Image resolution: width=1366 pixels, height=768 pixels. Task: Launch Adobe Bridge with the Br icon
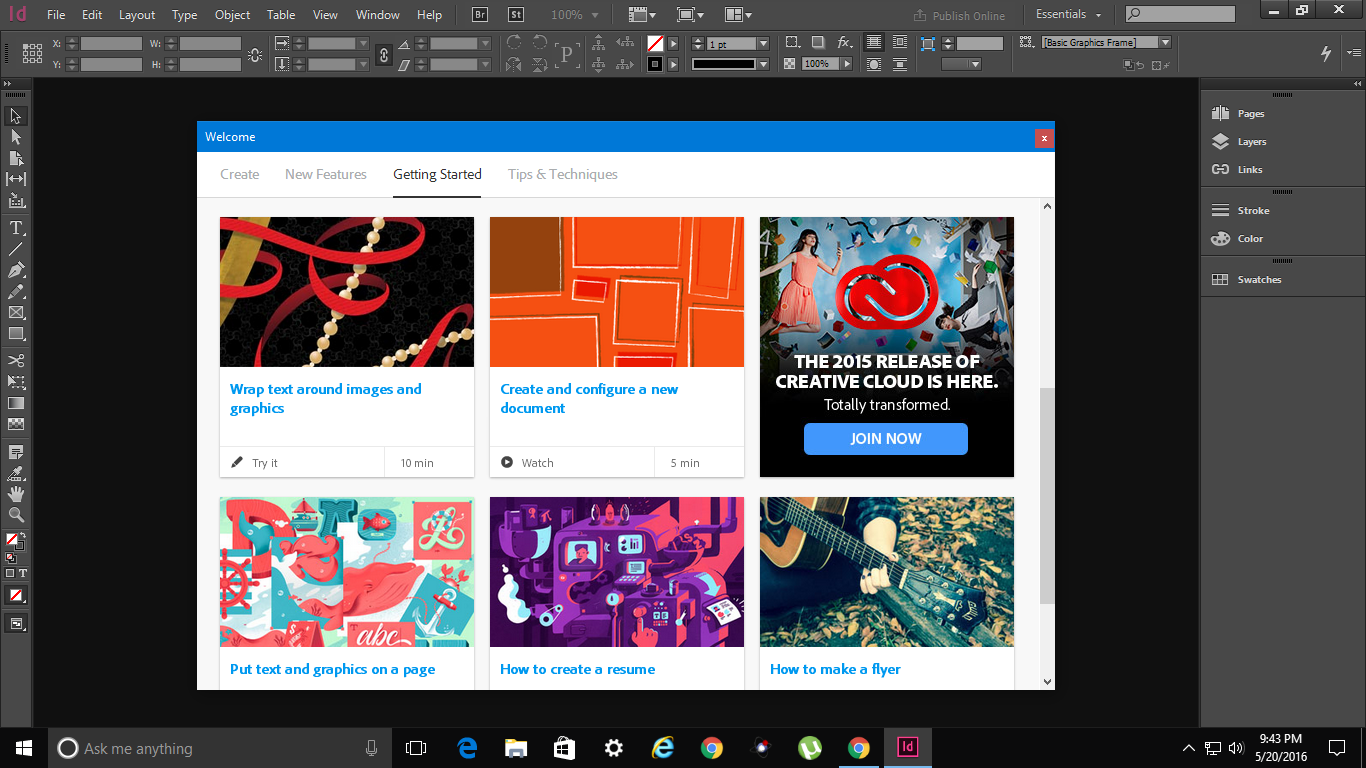478,14
